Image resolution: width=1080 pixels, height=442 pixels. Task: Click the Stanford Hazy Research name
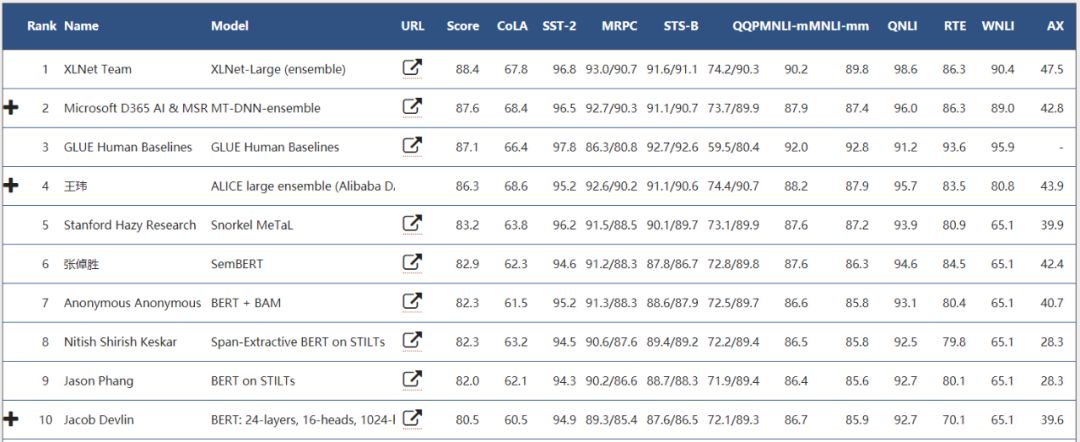tap(130, 225)
